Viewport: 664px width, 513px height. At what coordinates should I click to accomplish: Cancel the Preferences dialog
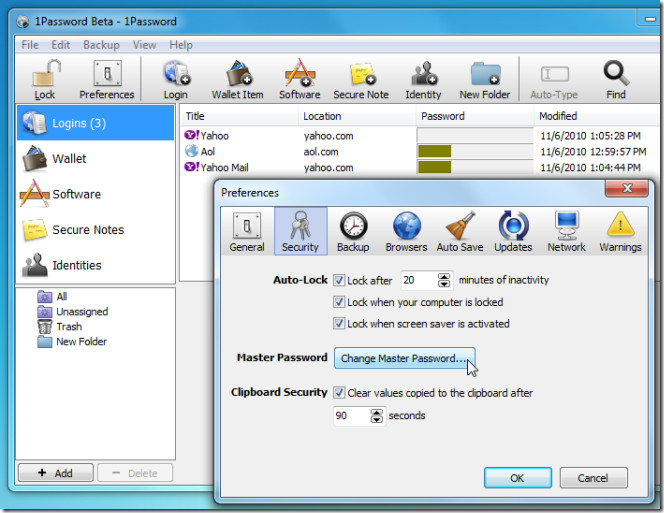click(x=593, y=478)
